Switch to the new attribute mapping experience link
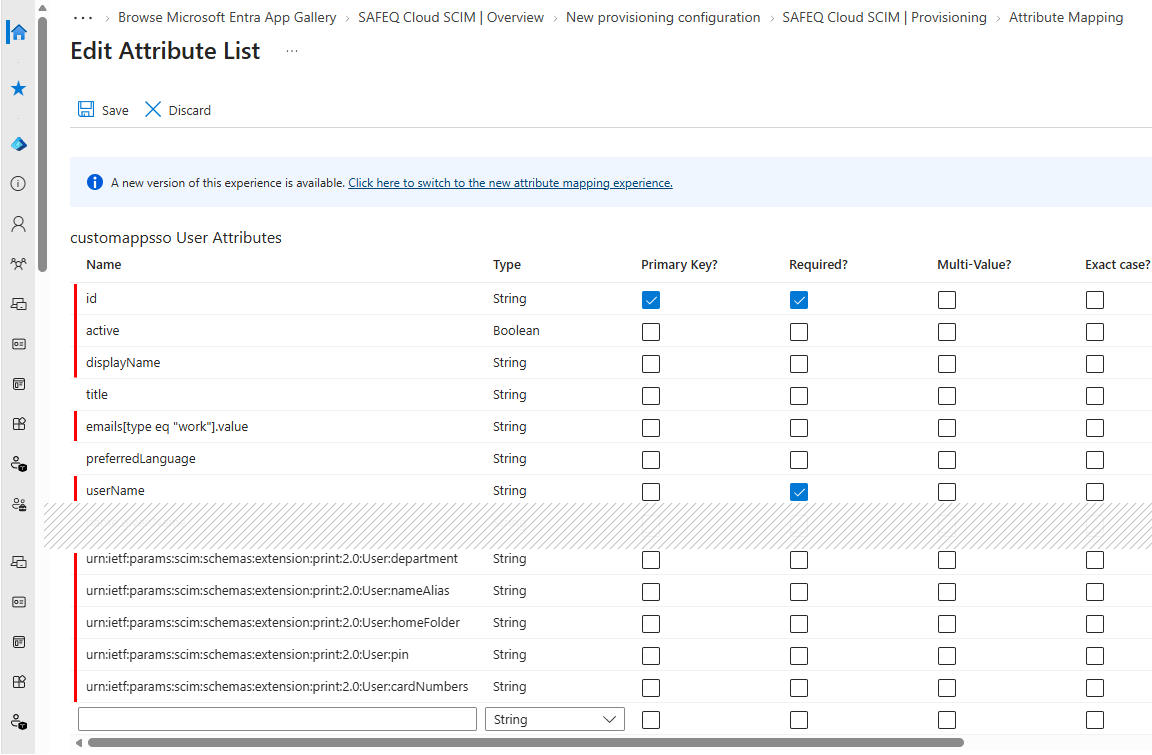The image size is (1152, 755). (x=510, y=183)
